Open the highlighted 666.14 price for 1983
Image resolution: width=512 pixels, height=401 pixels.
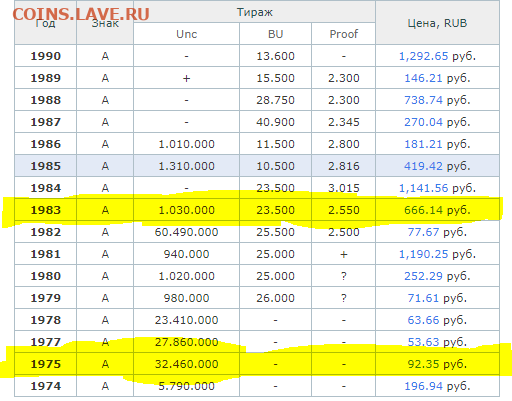click(423, 210)
